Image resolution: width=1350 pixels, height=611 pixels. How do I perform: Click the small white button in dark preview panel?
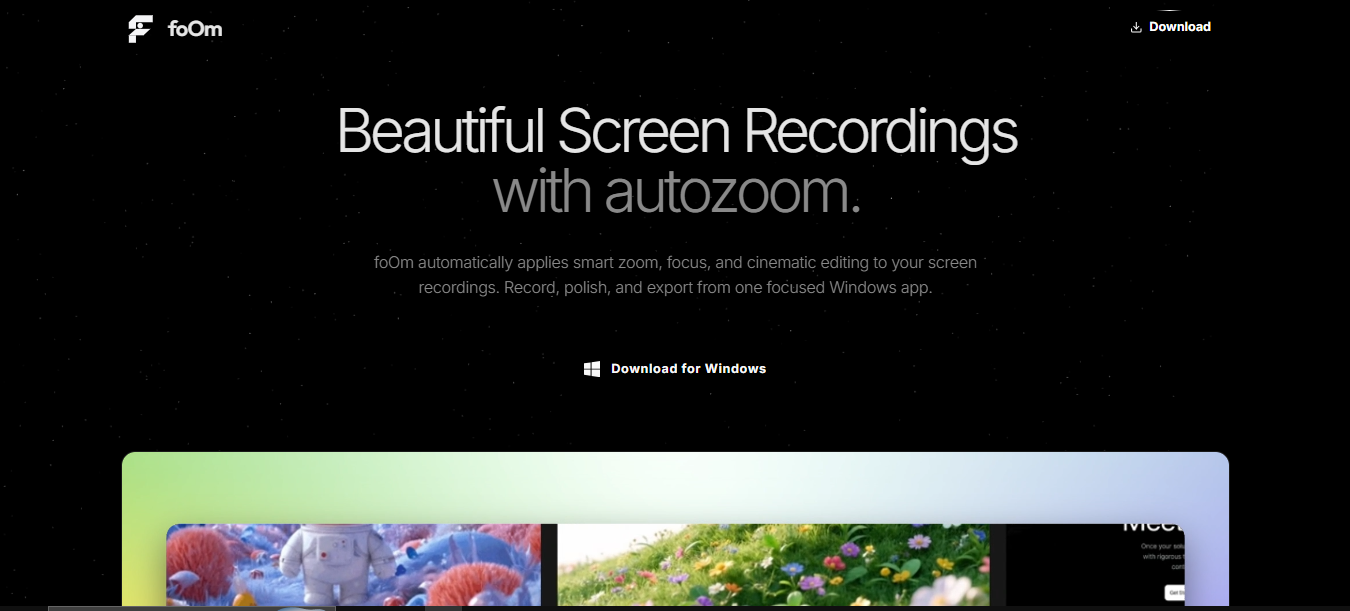click(x=1174, y=592)
